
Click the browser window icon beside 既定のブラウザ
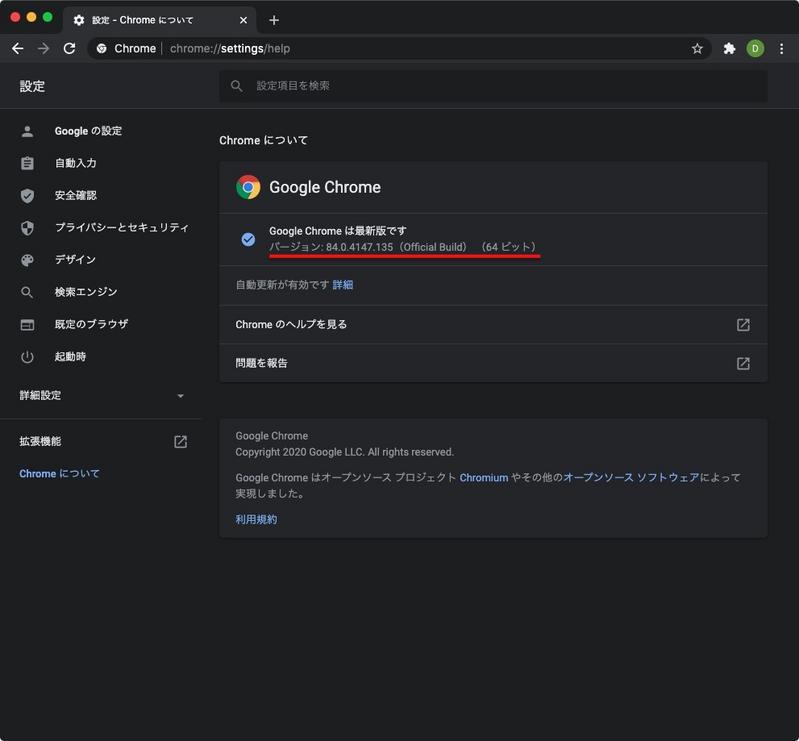(28, 325)
